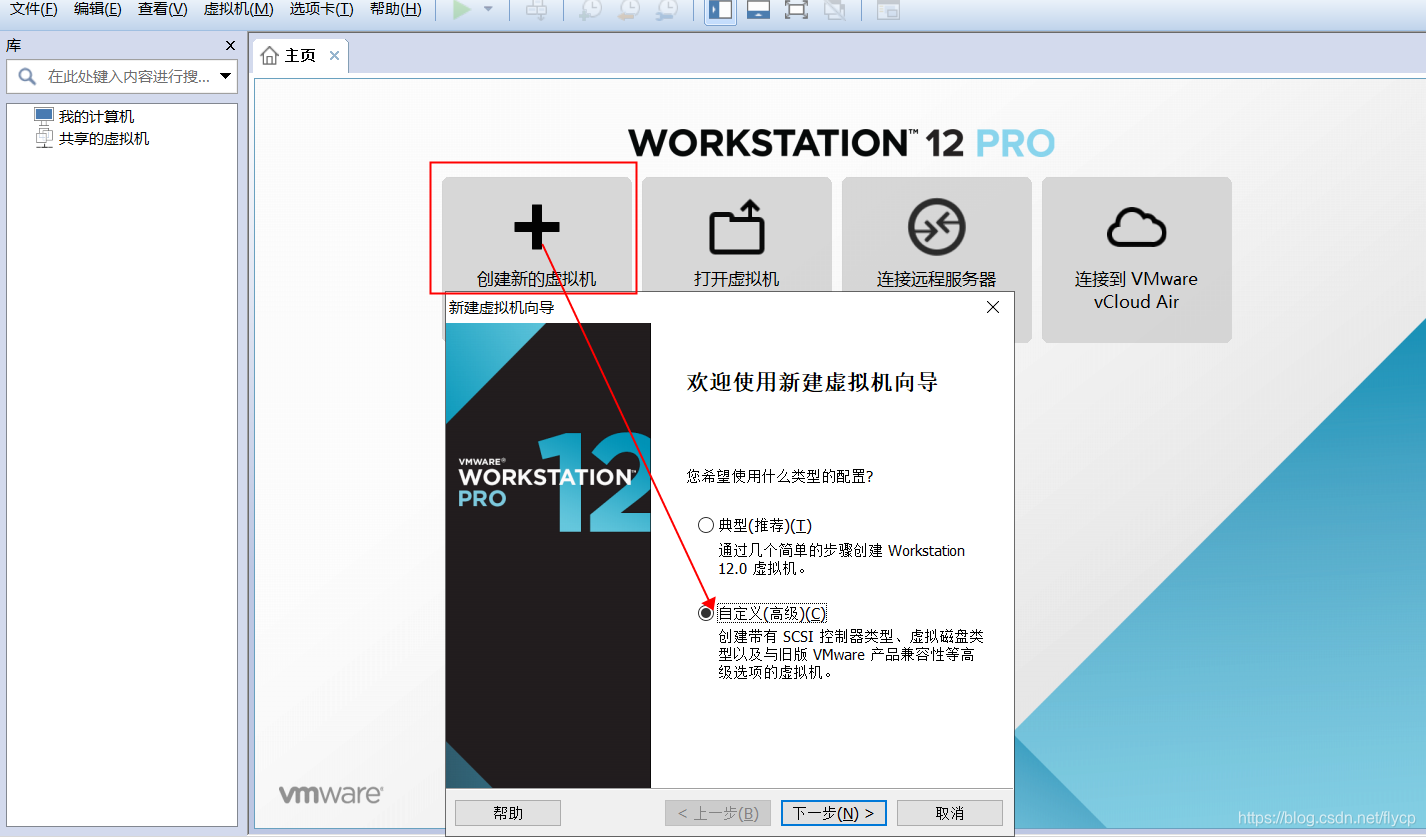Viewport: 1426px width, 837px height.
Task: Open the 虚拟机(M) menu
Action: click(239, 9)
